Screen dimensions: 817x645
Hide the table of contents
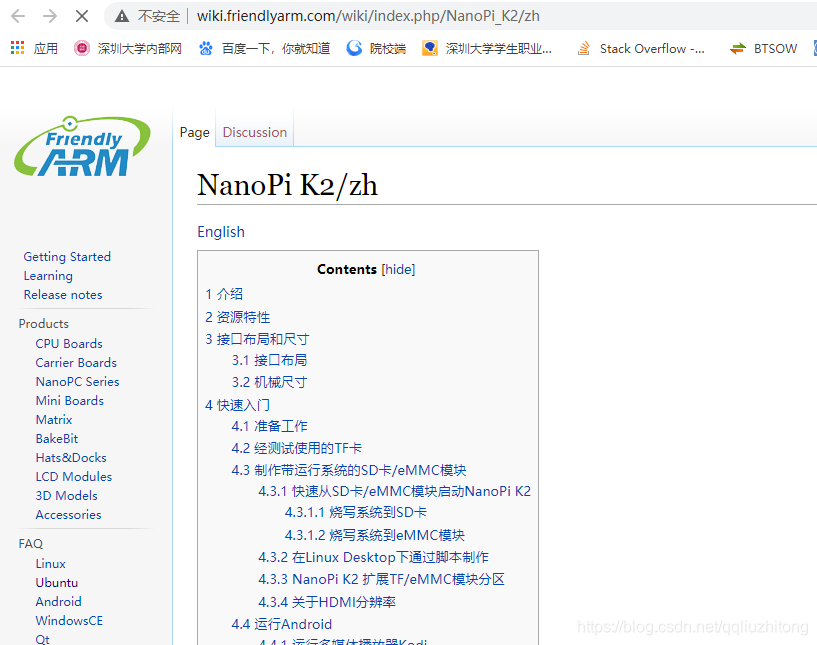(398, 269)
